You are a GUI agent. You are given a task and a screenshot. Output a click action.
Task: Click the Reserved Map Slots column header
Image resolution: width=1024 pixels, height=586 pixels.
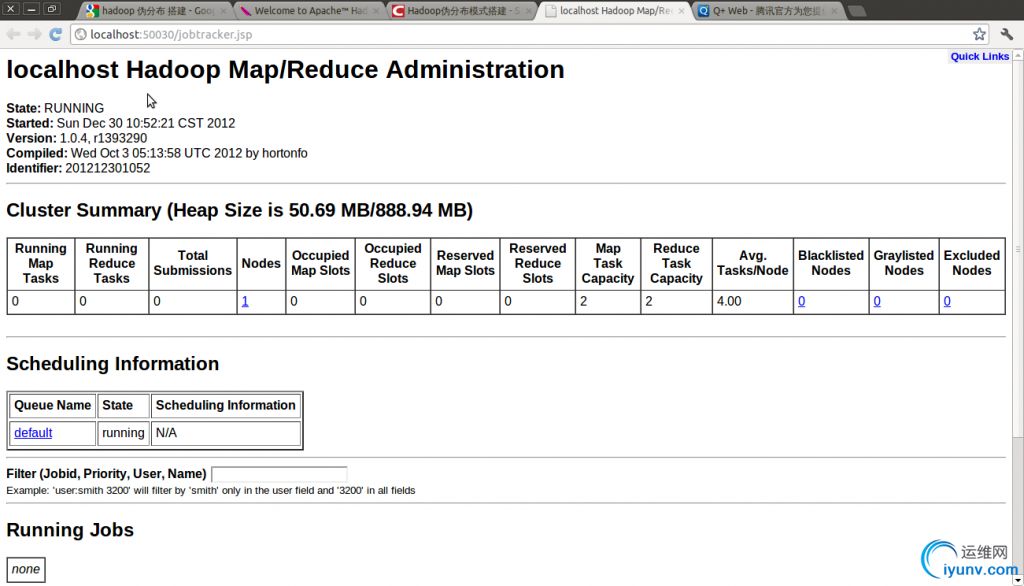coord(465,263)
